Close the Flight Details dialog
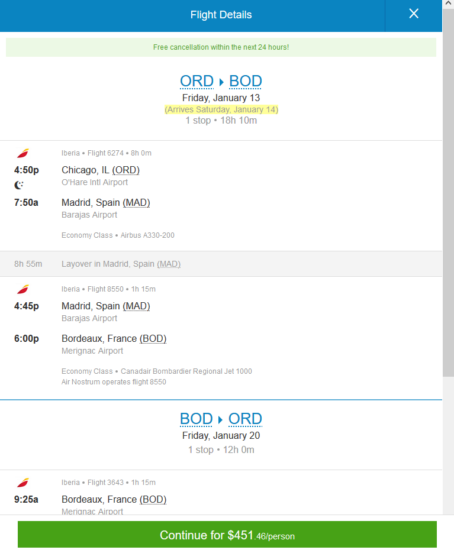454x550 pixels. pyautogui.click(x=414, y=14)
